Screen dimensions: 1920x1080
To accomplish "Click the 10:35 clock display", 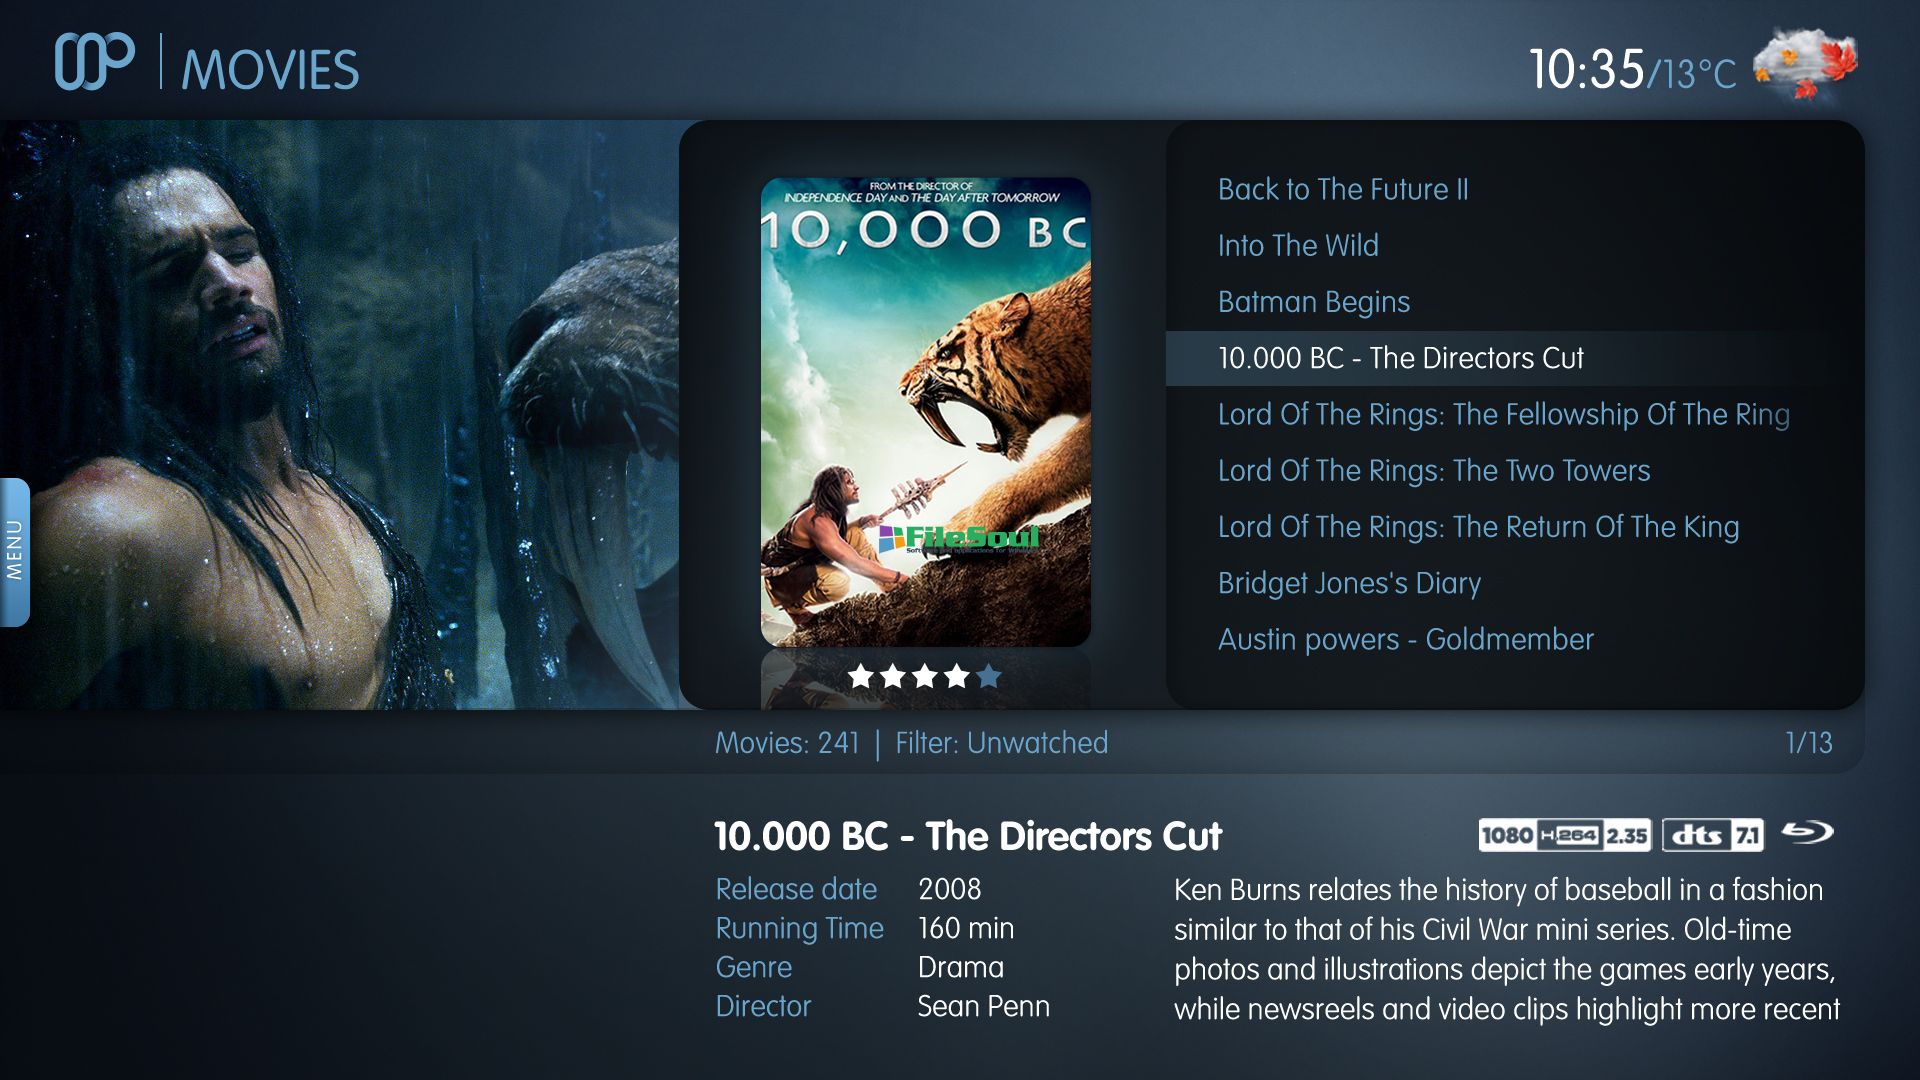I will point(1586,70).
